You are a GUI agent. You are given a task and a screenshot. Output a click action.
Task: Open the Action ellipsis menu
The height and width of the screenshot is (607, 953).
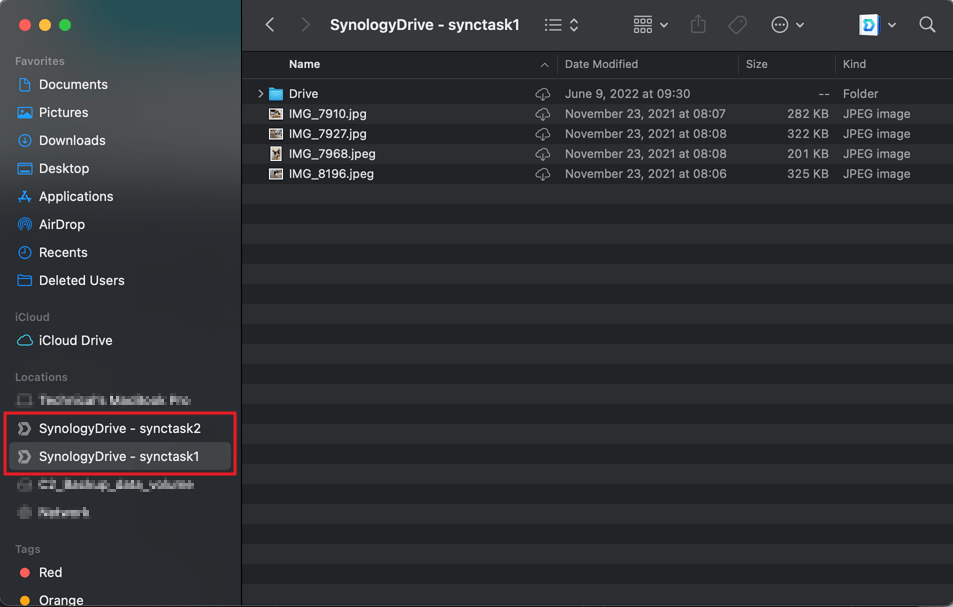coord(787,25)
